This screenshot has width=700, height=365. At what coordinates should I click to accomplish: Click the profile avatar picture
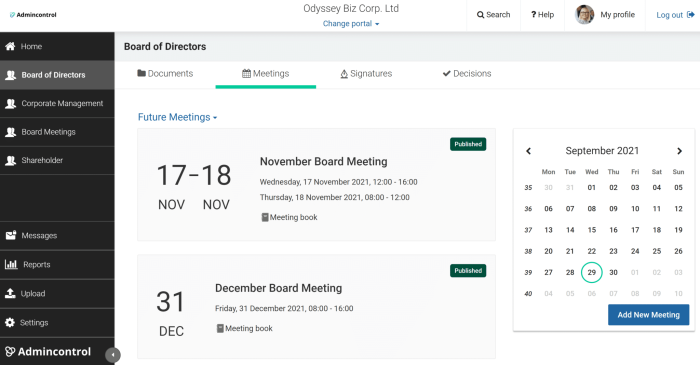584,15
